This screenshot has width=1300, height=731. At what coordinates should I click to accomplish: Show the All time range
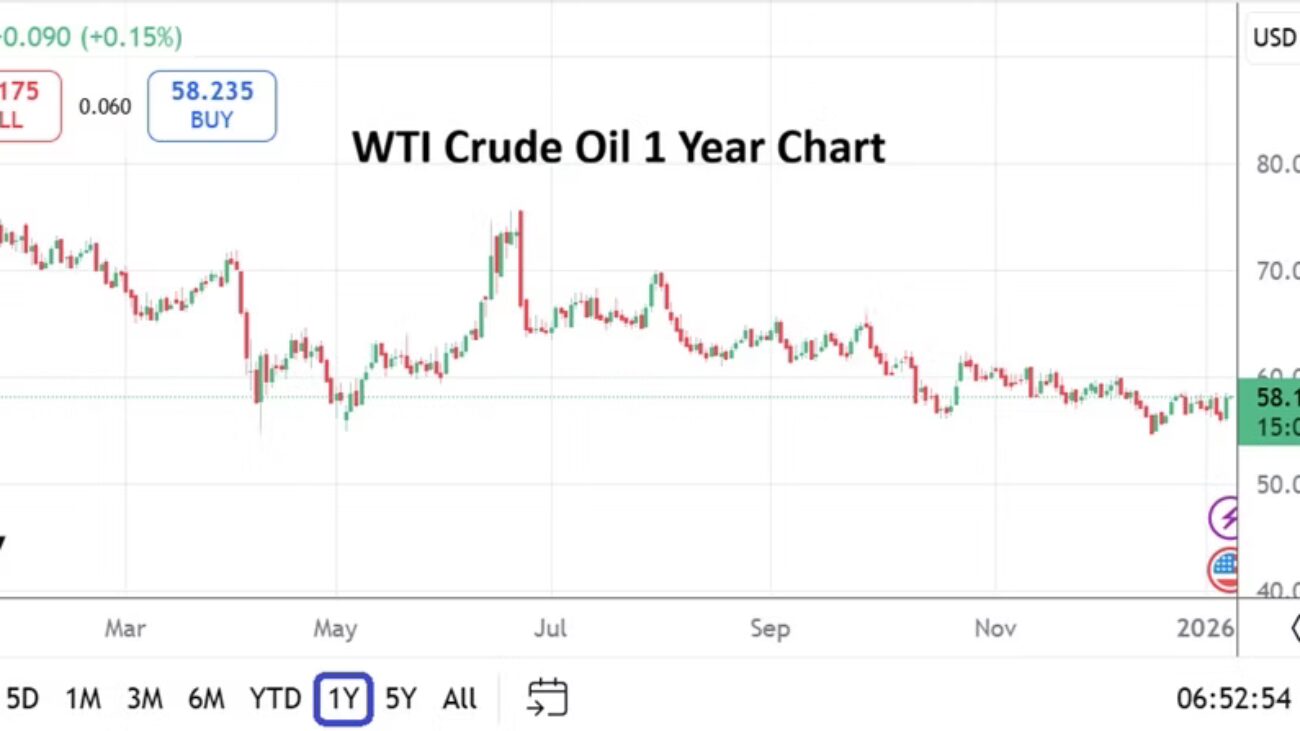[459, 698]
